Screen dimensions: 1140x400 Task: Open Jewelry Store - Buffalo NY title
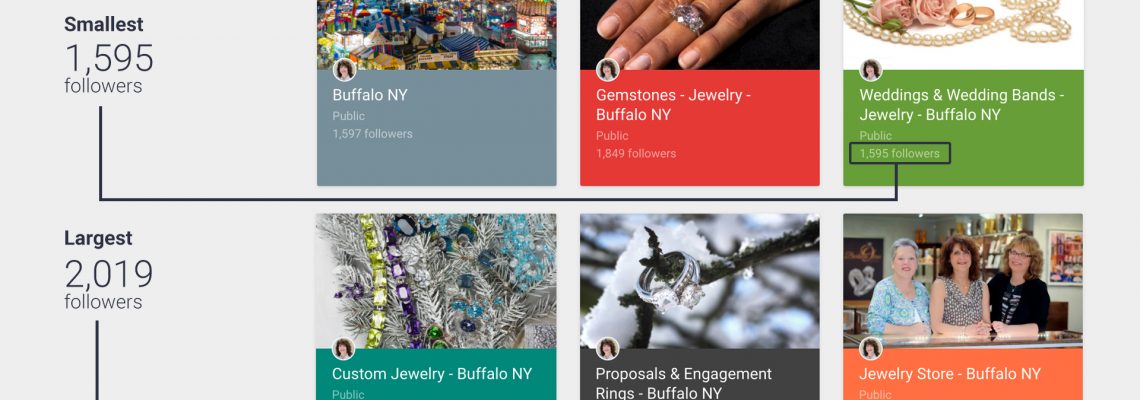tap(950, 374)
